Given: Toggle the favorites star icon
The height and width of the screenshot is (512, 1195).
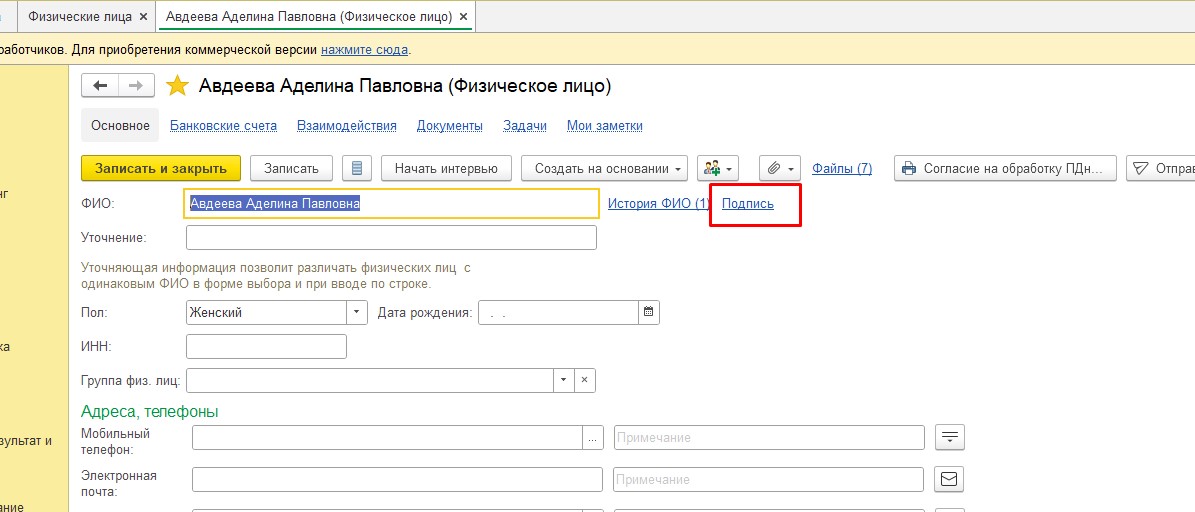Looking at the screenshot, I should 177,86.
